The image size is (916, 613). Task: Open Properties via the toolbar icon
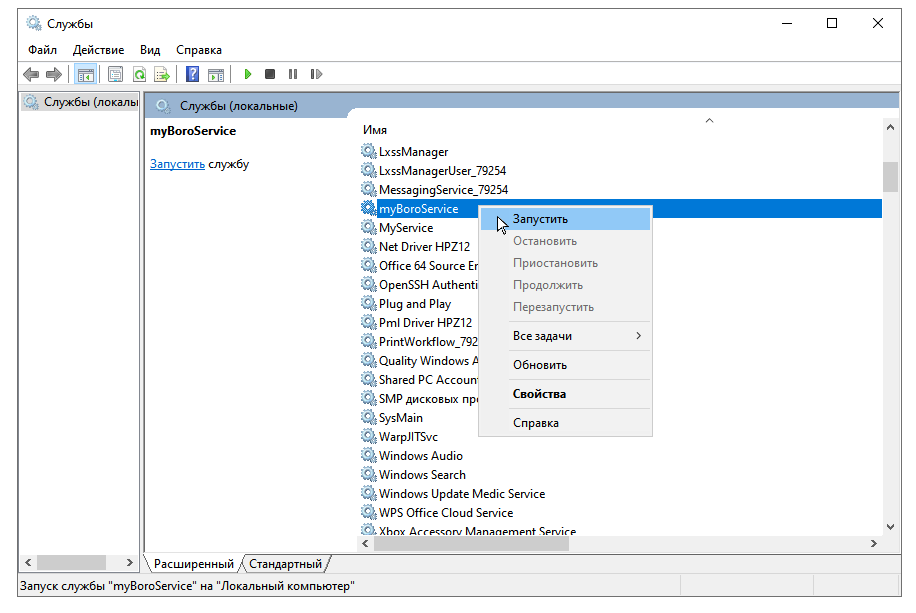[116, 74]
